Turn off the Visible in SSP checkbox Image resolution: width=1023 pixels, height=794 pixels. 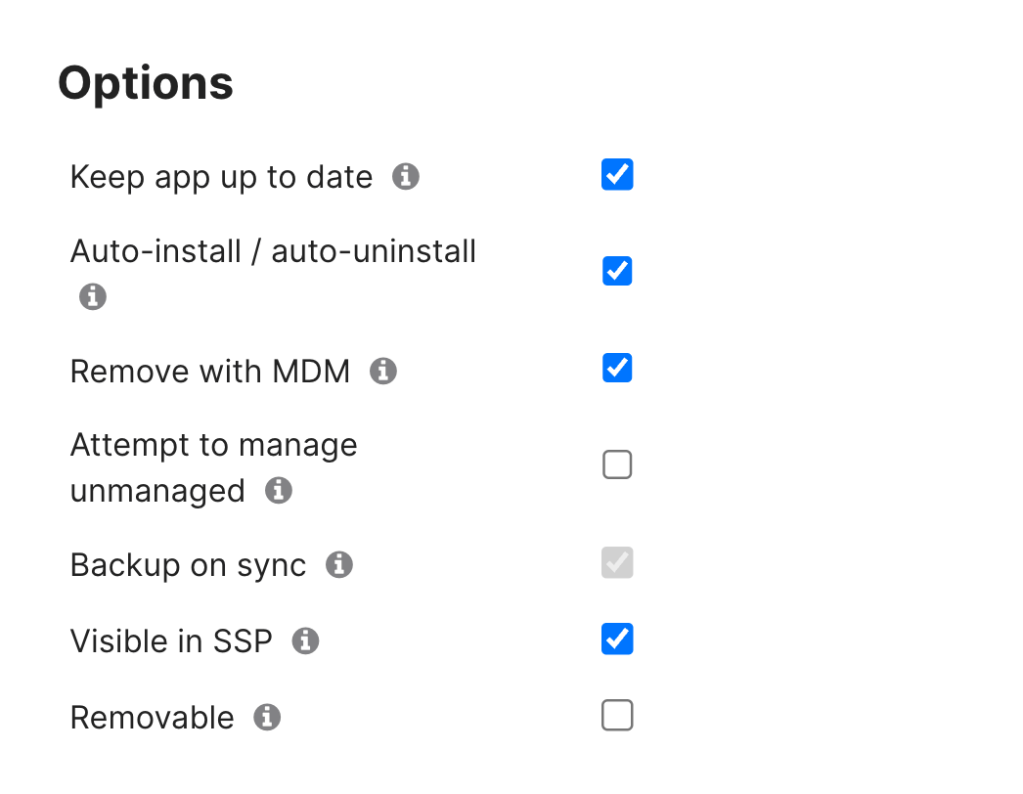(x=617, y=639)
